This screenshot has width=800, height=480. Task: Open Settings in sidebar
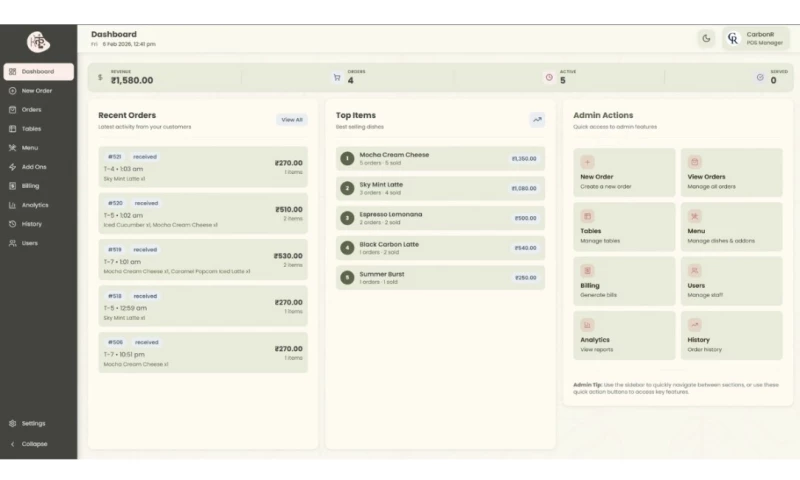(x=39, y=423)
